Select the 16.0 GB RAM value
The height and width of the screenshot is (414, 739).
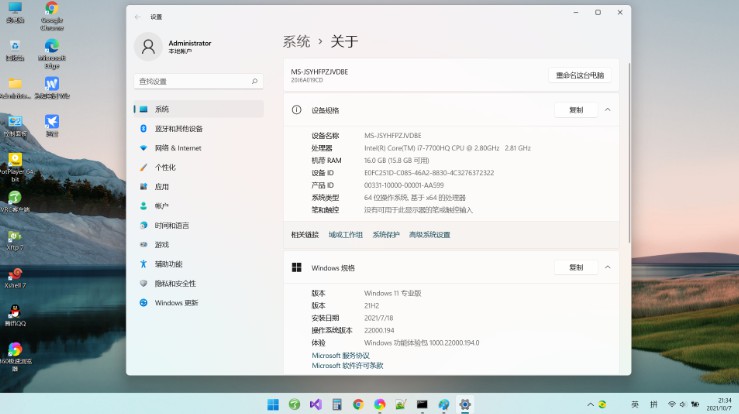396,160
